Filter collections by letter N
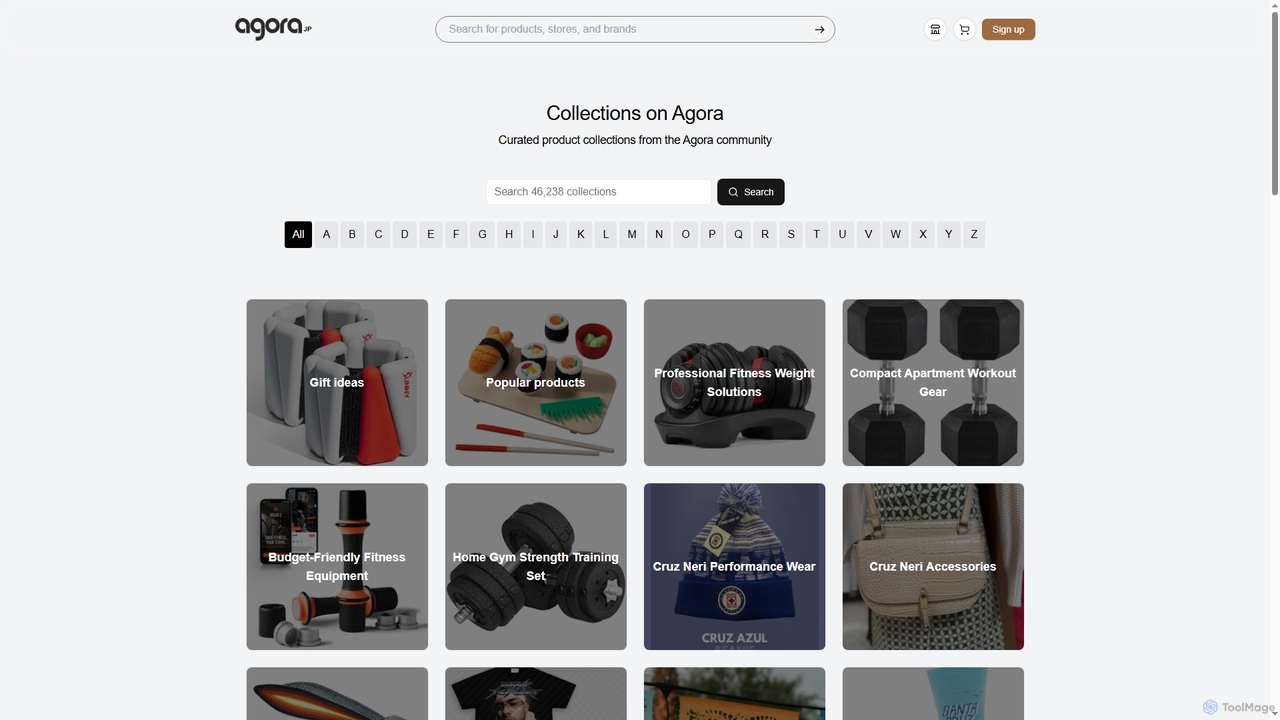This screenshot has height=720, width=1280. [659, 234]
